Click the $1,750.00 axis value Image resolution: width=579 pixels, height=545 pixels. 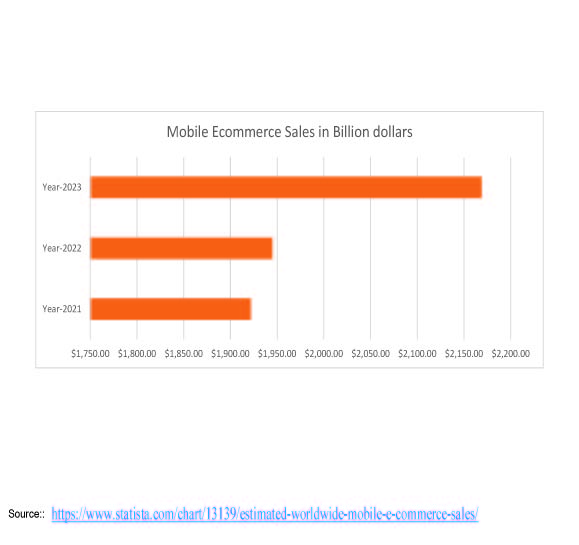tap(90, 353)
